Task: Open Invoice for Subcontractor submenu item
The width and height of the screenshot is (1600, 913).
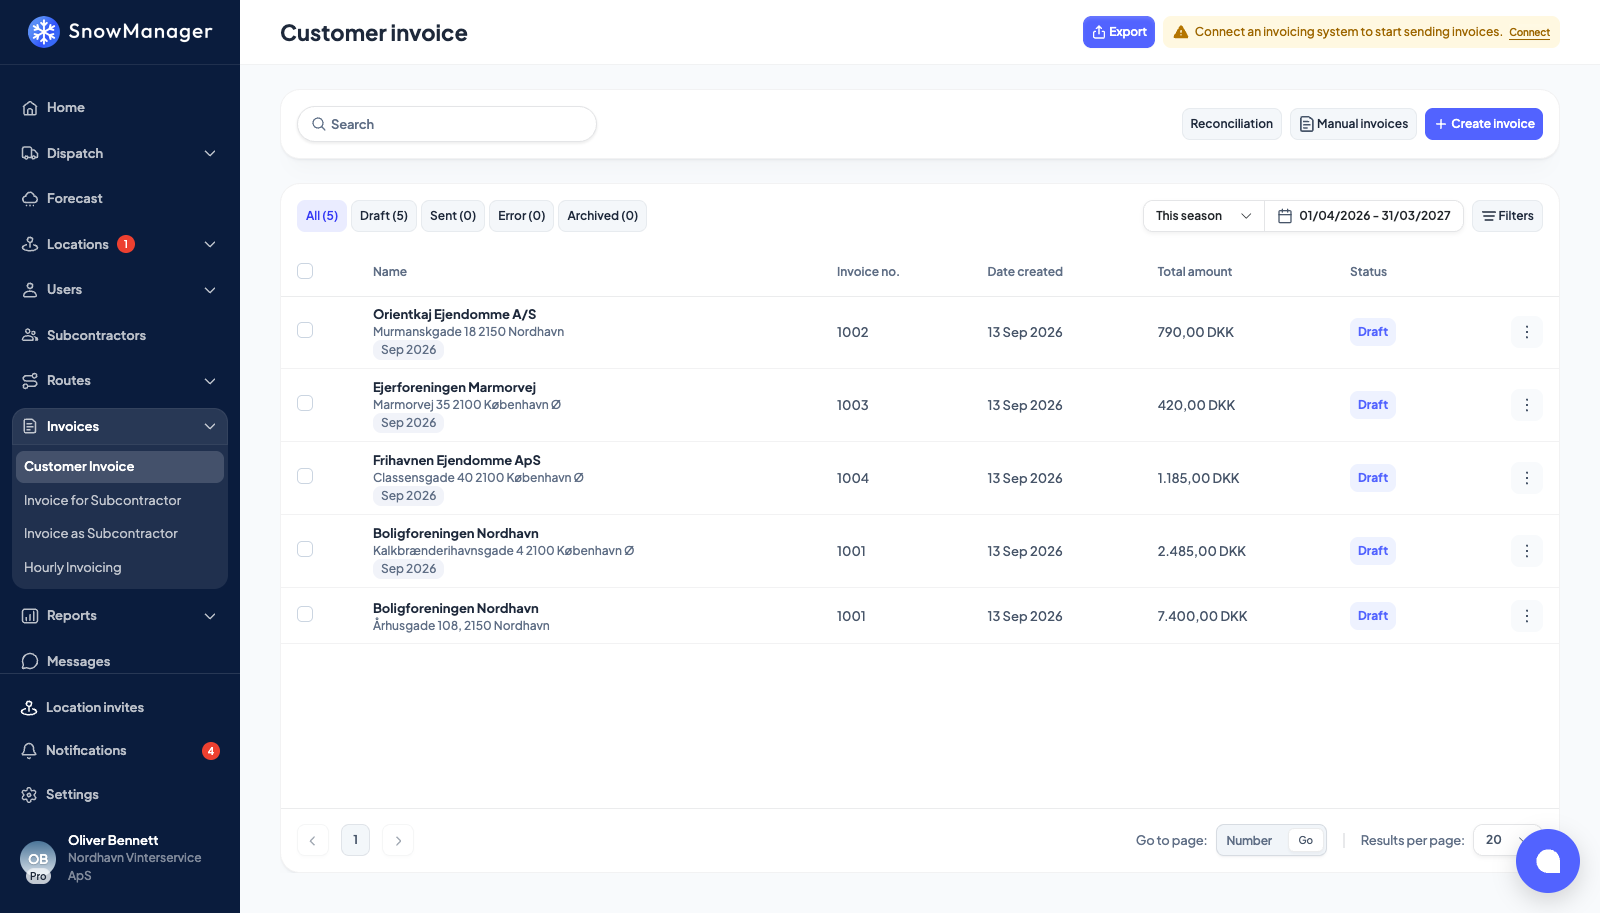Action: coord(120,500)
